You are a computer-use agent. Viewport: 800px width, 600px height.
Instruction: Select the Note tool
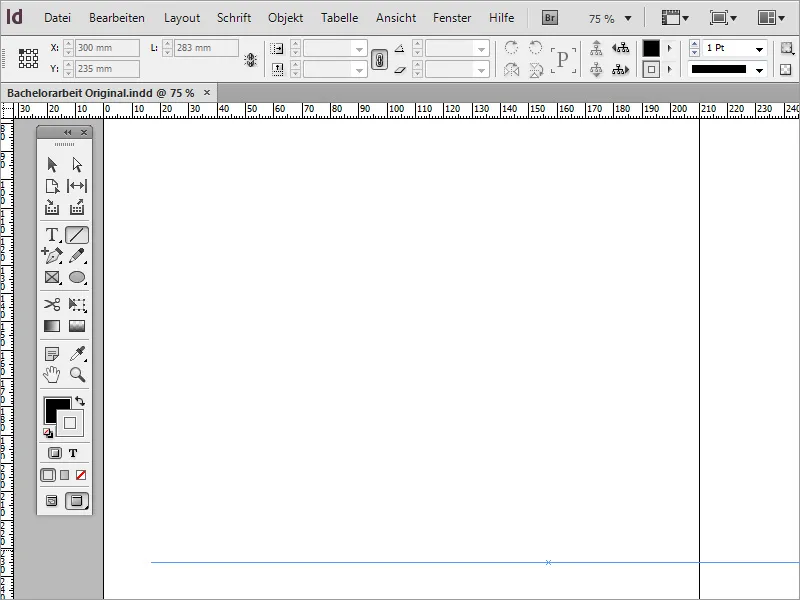tap(52, 353)
